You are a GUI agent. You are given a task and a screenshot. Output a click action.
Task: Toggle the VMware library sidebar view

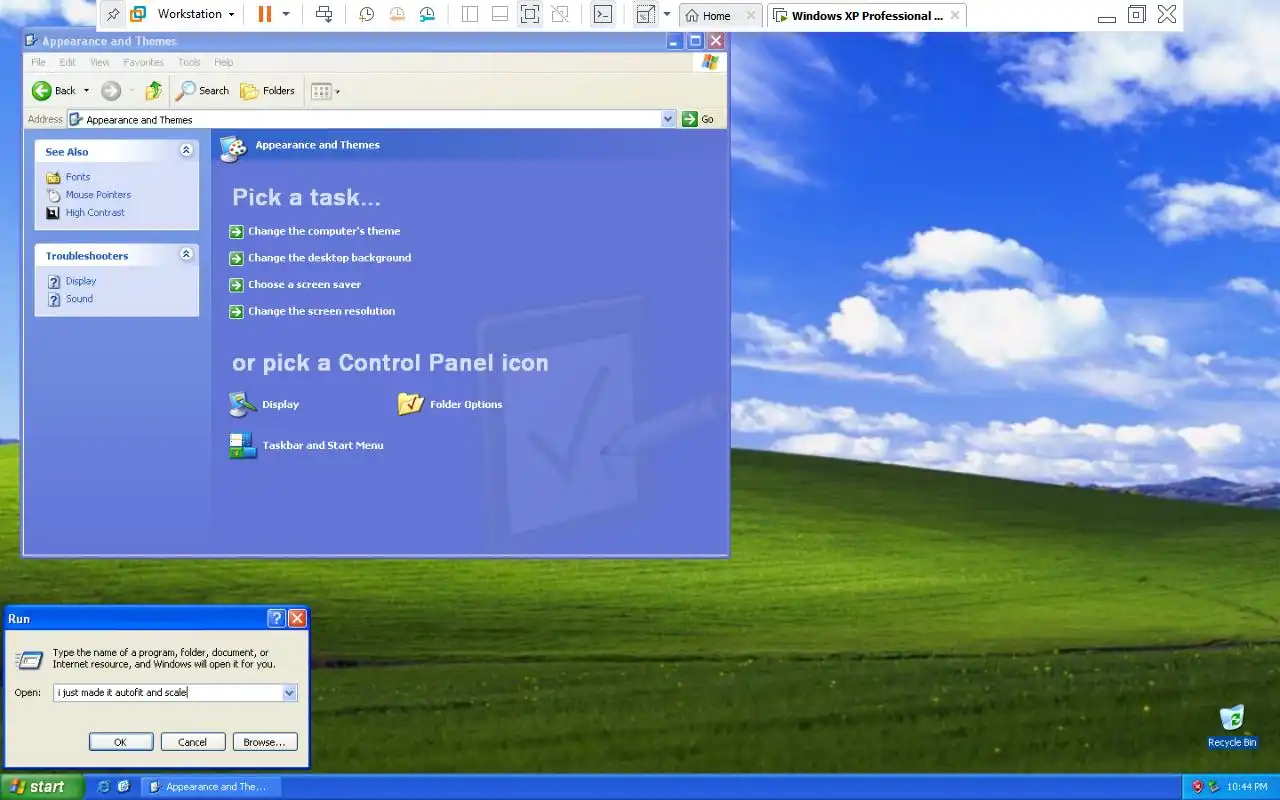[x=470, y=14]
